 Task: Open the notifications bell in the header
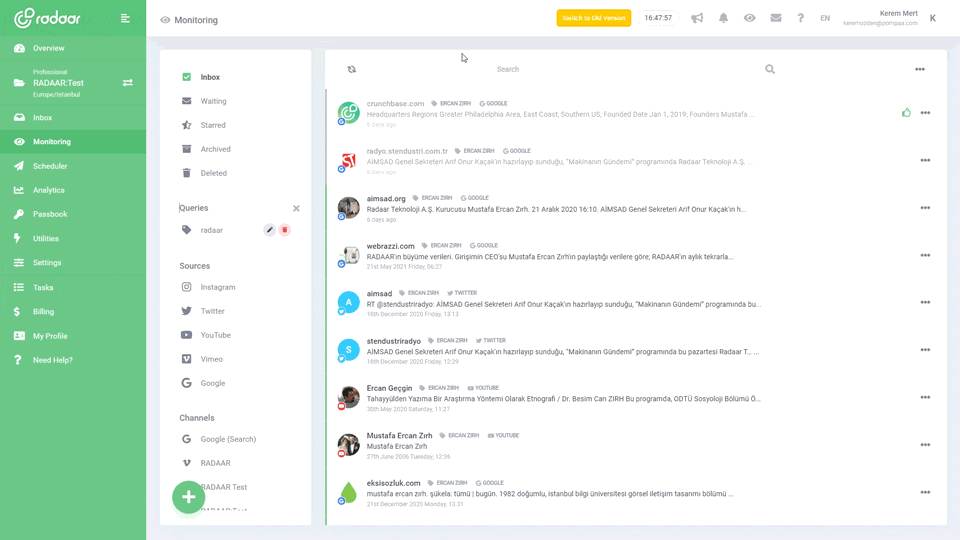point(723,18)
